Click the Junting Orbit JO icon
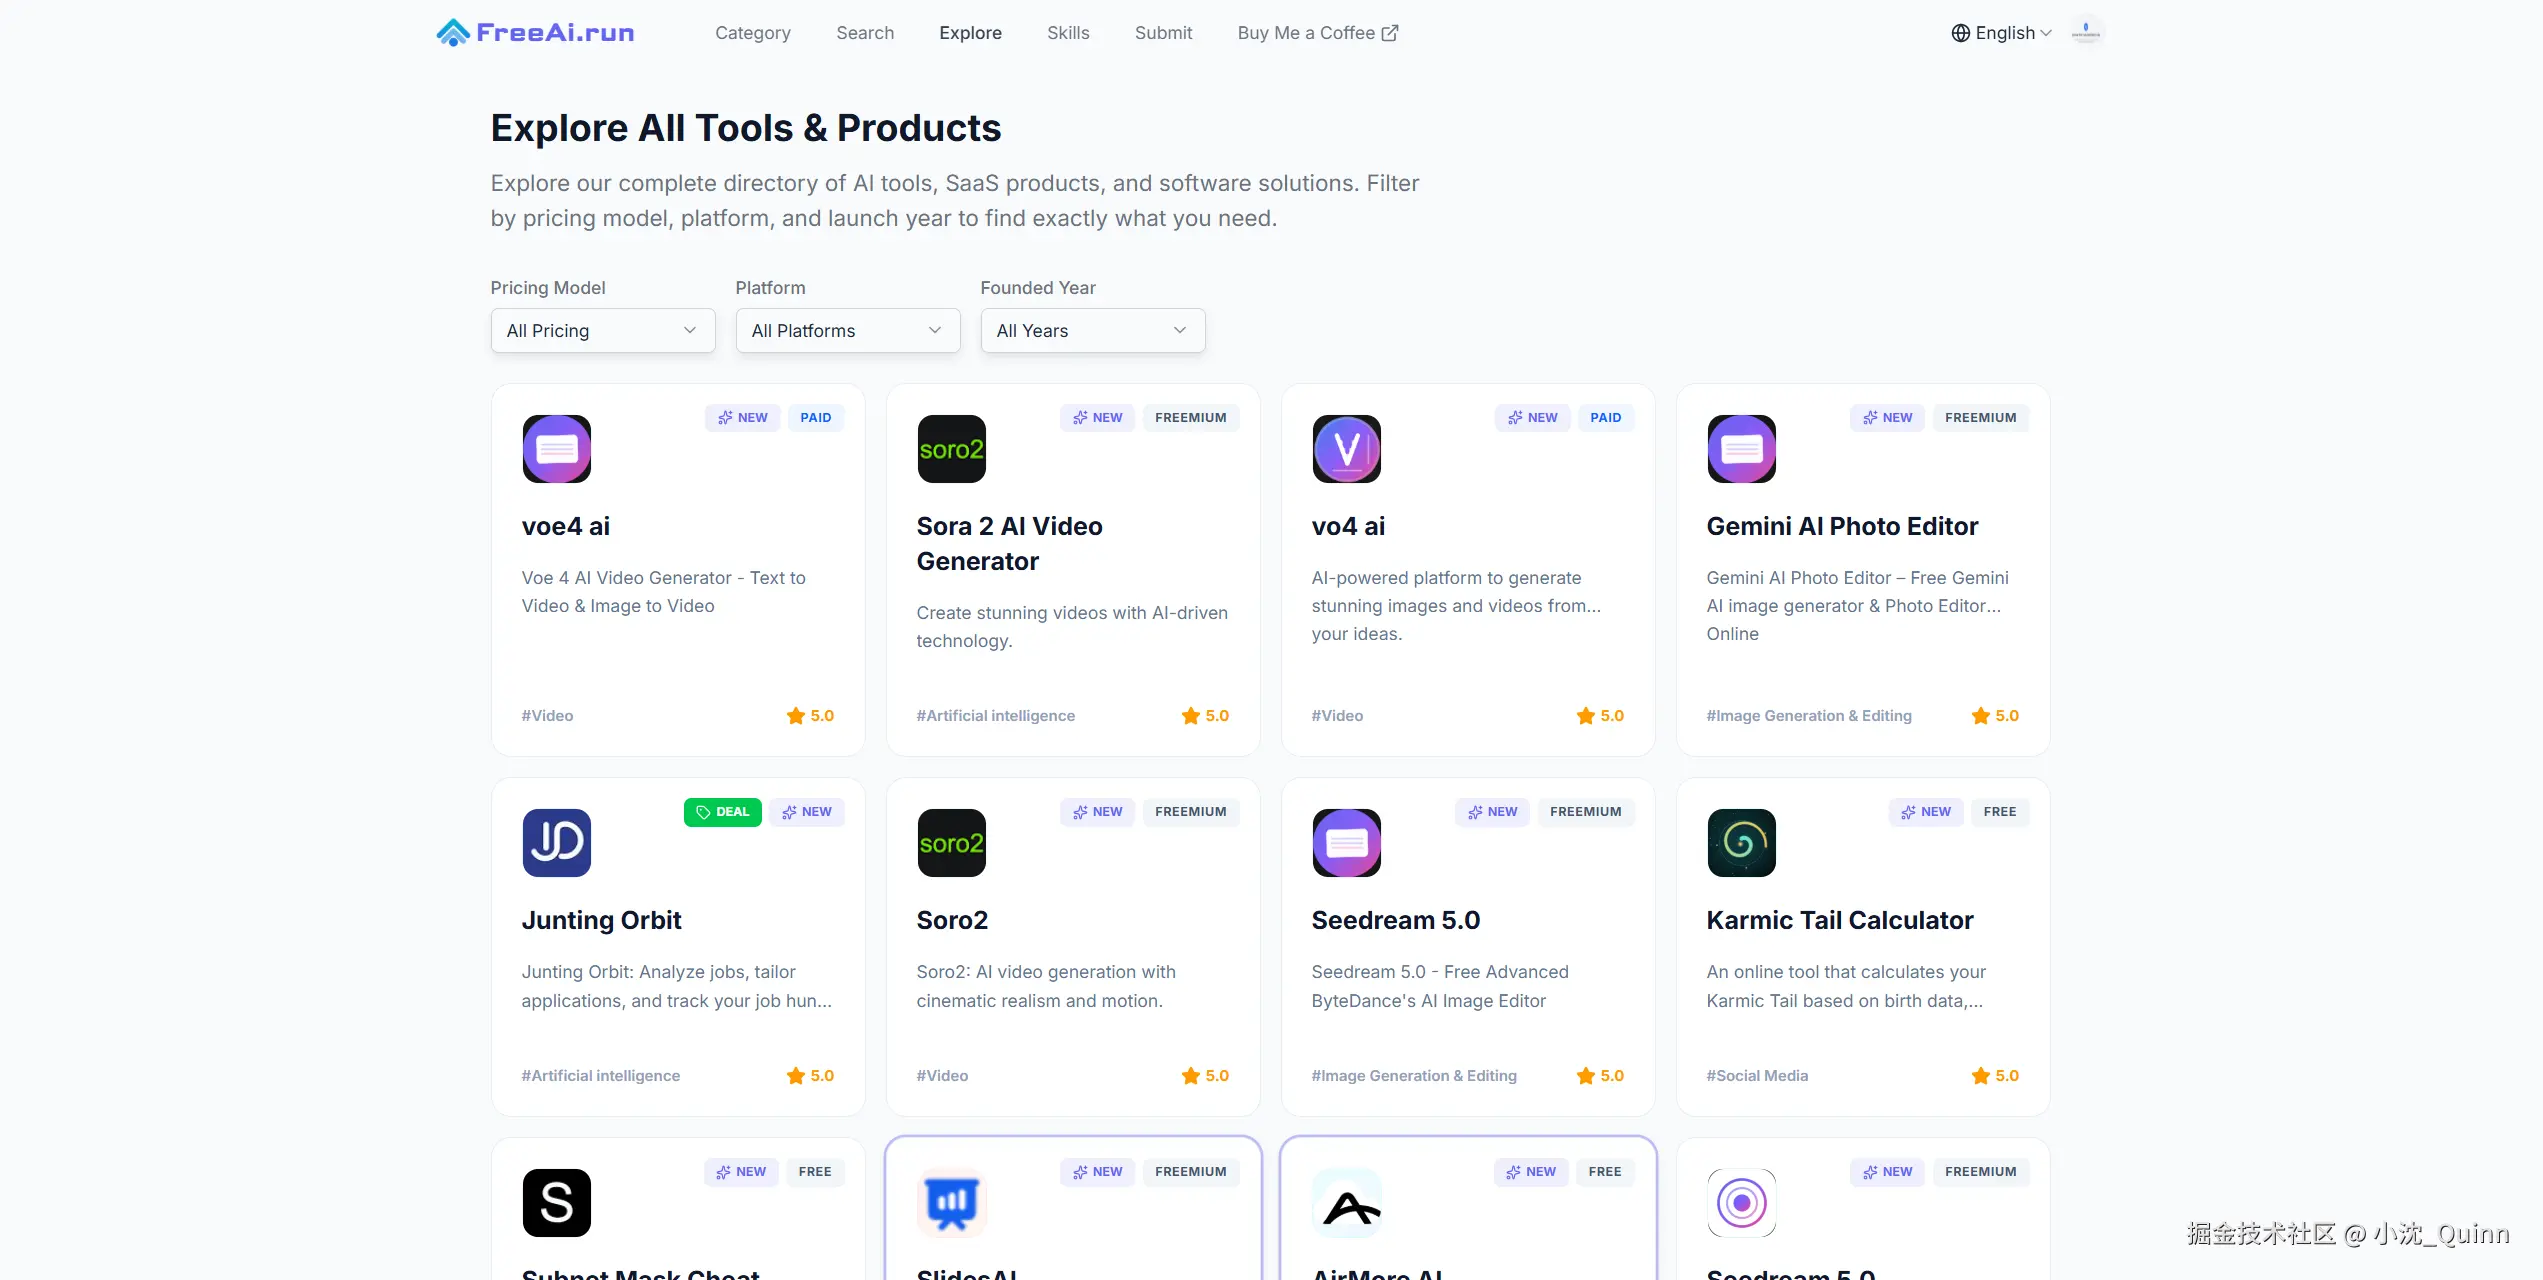This screenshot has height=1280, width=2543. tap(557, 843)
